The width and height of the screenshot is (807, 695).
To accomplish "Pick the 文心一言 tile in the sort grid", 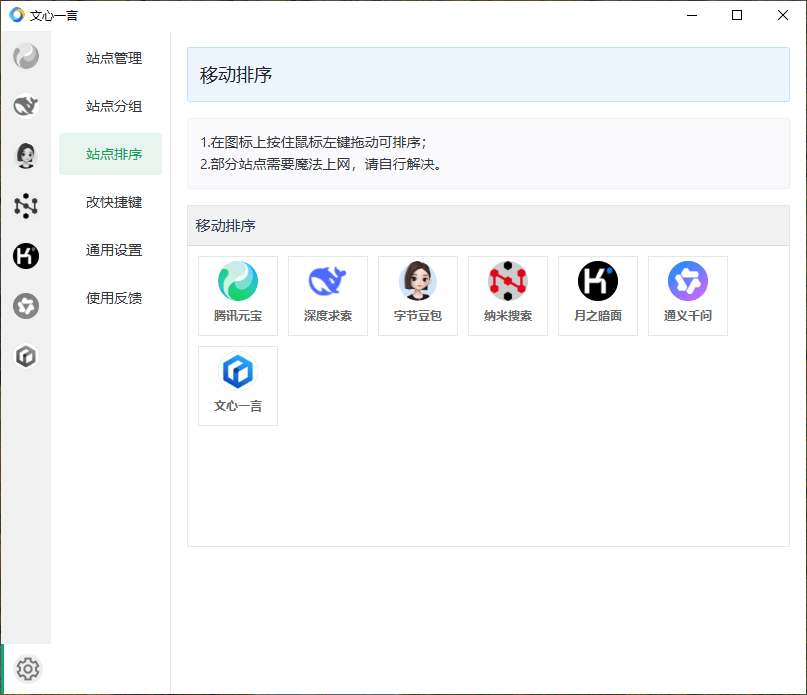I will click(238, 386).
